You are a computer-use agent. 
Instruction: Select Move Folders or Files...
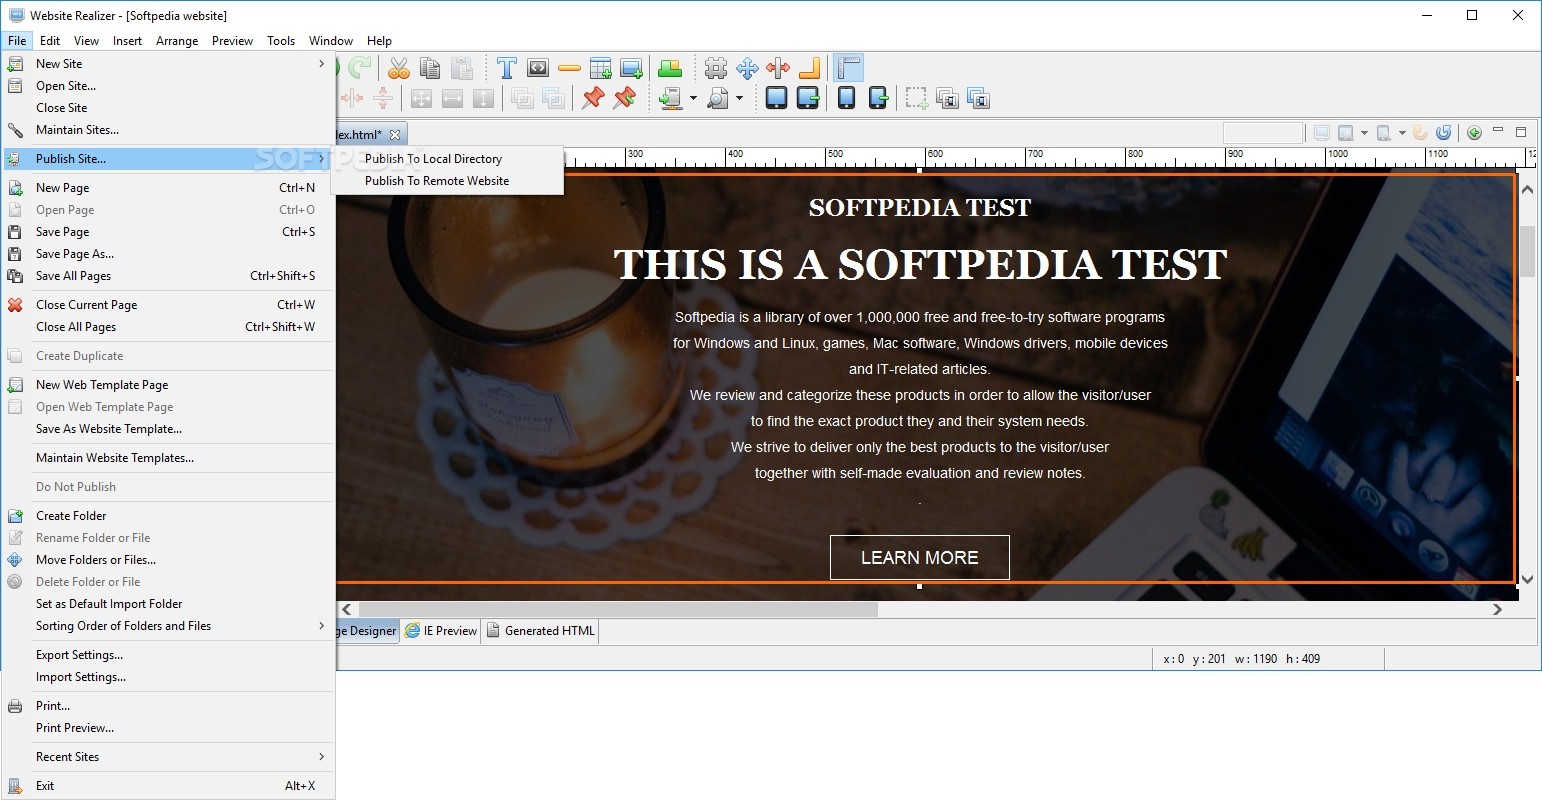[168, 560]
